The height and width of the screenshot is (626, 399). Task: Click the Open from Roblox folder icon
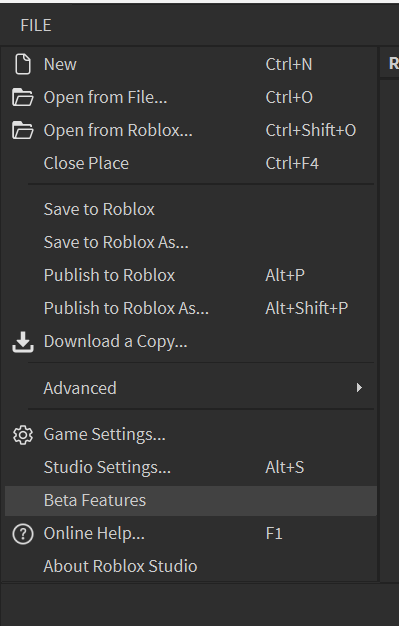coord(23,131)
